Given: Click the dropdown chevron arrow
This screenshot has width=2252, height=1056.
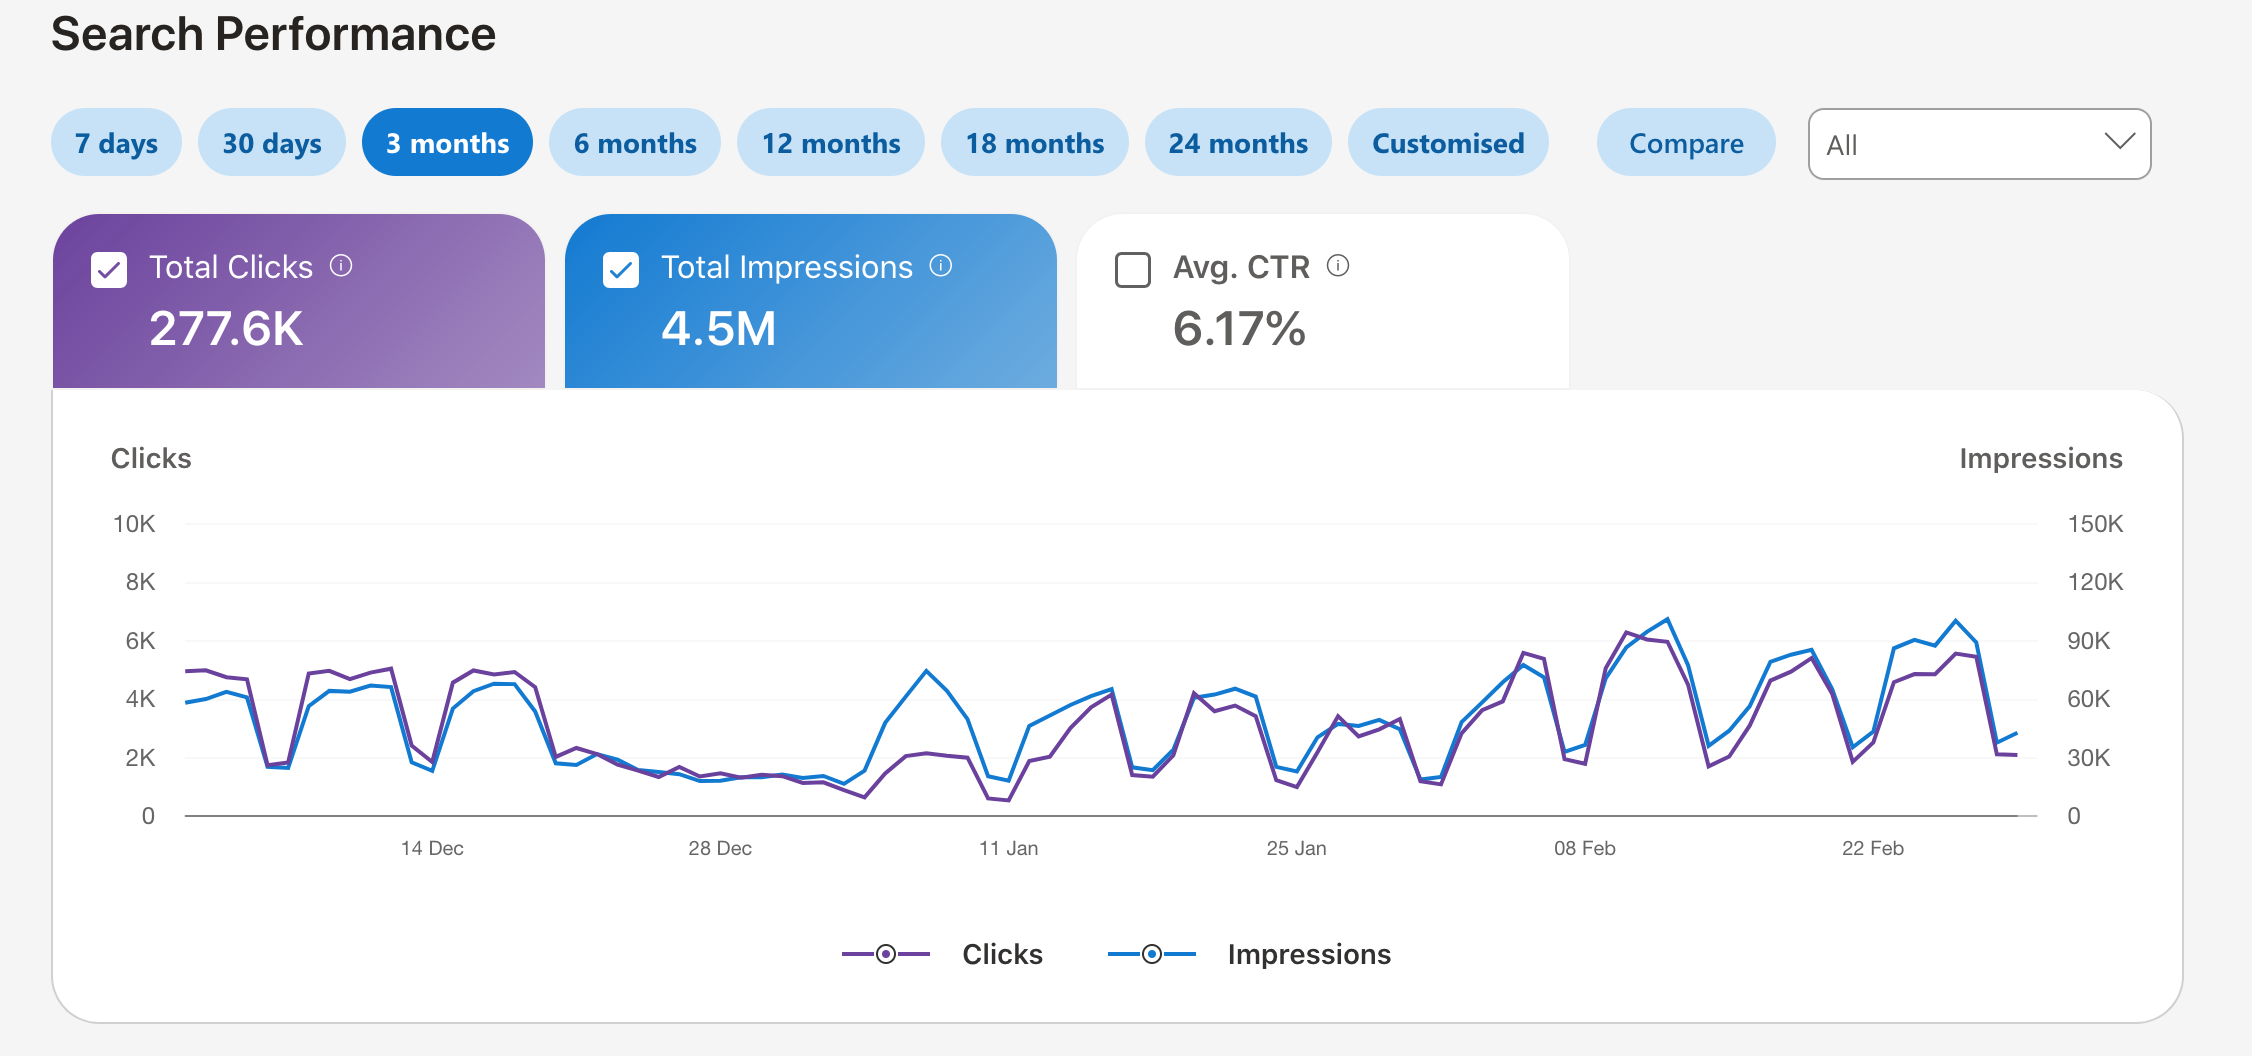Looking at the screenshot, I should (2119, 142).
